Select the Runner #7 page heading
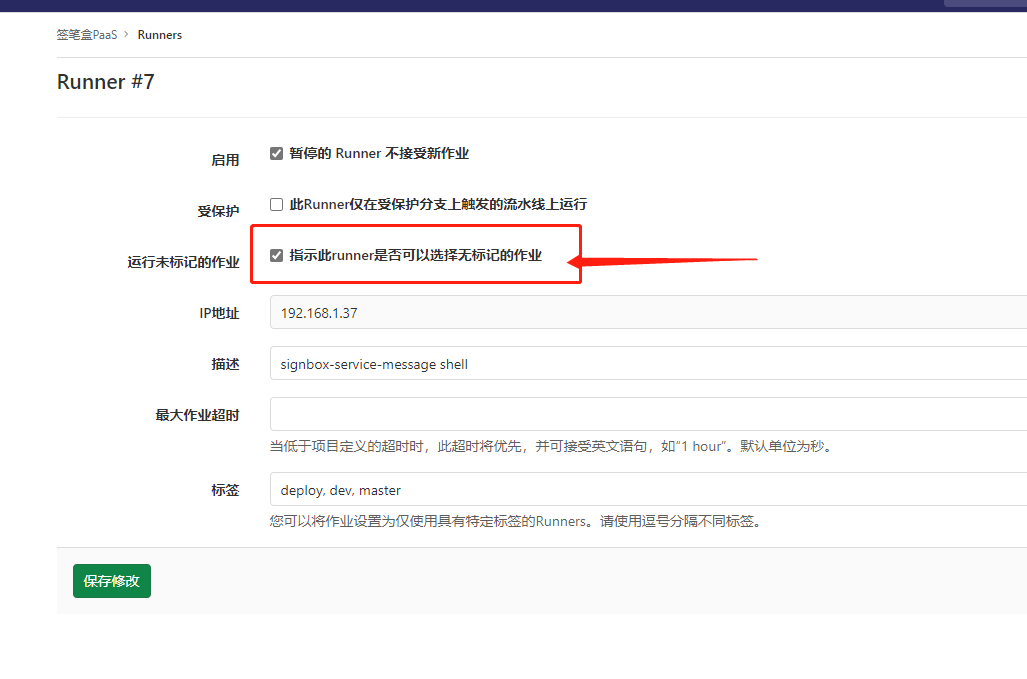1027x679 pixels. coord(105,82)
